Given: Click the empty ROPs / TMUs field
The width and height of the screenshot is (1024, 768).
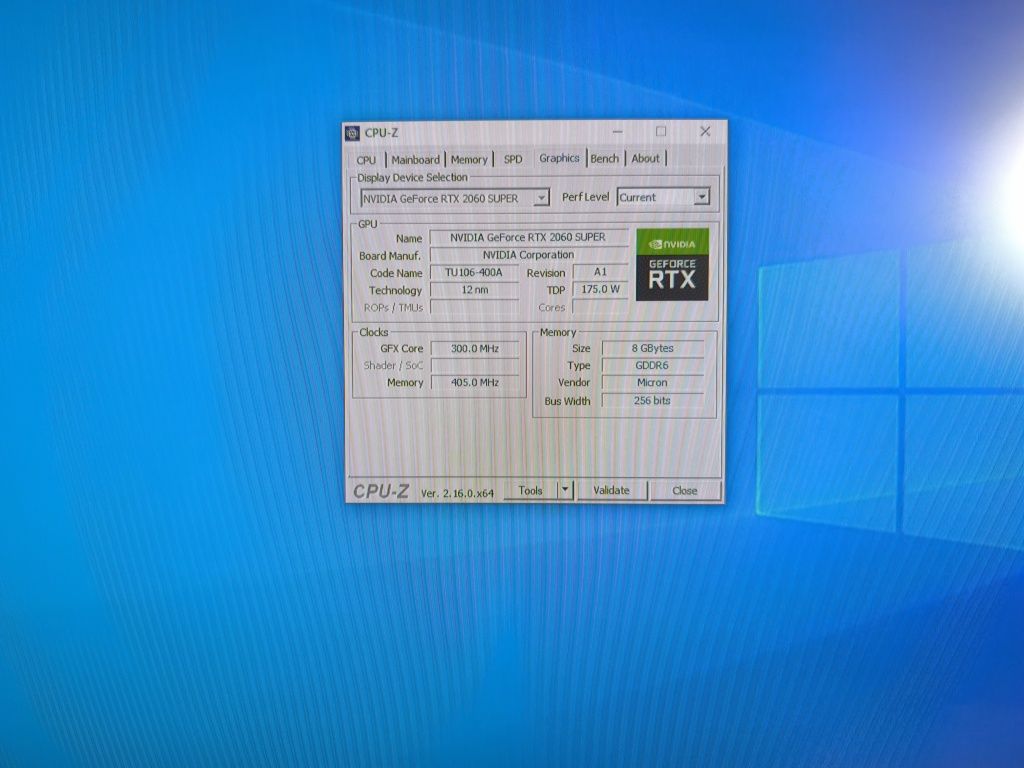Looking at the screenshot, I should pos(474,308).
